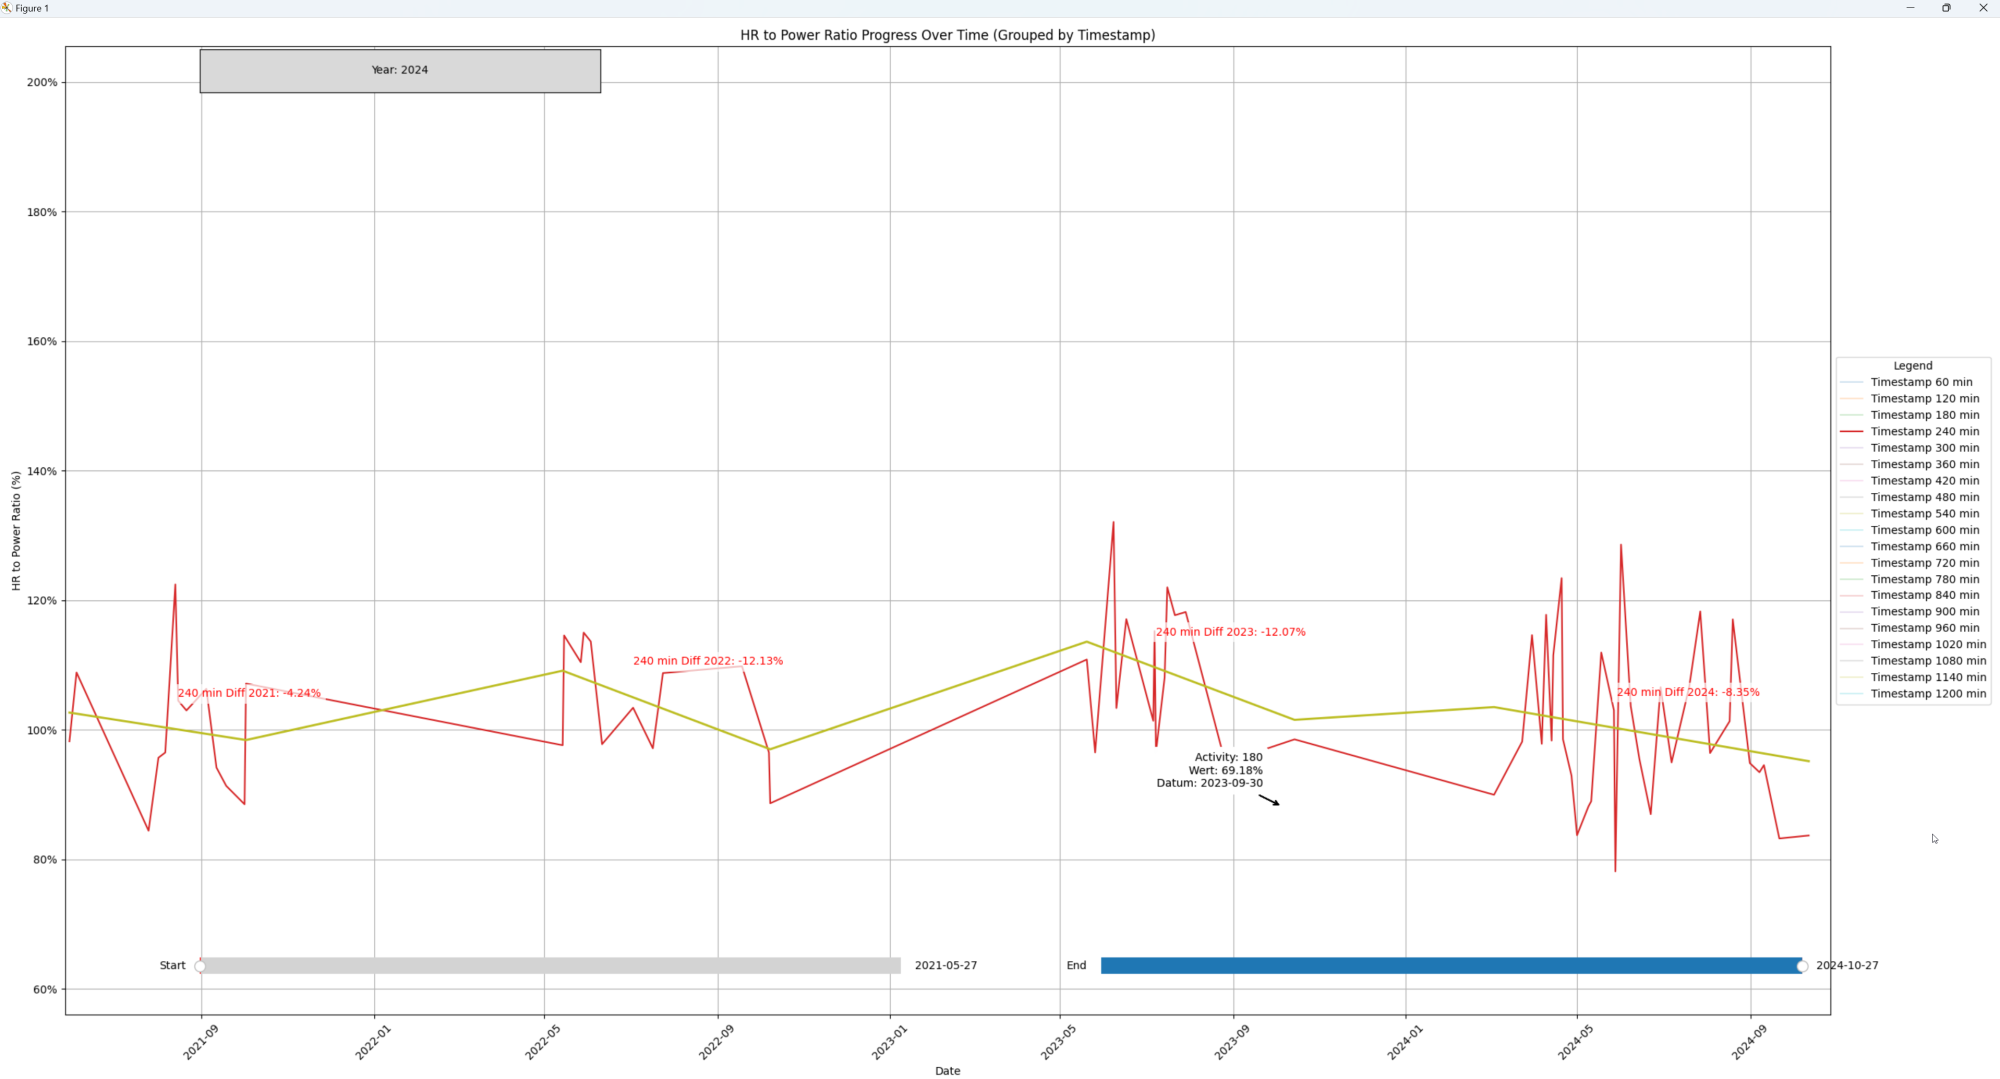The height and width of the screenshot is (1079, 2000).
Task: Click the 240 min Diff 2022 annotation
Action: pos(708,661)
